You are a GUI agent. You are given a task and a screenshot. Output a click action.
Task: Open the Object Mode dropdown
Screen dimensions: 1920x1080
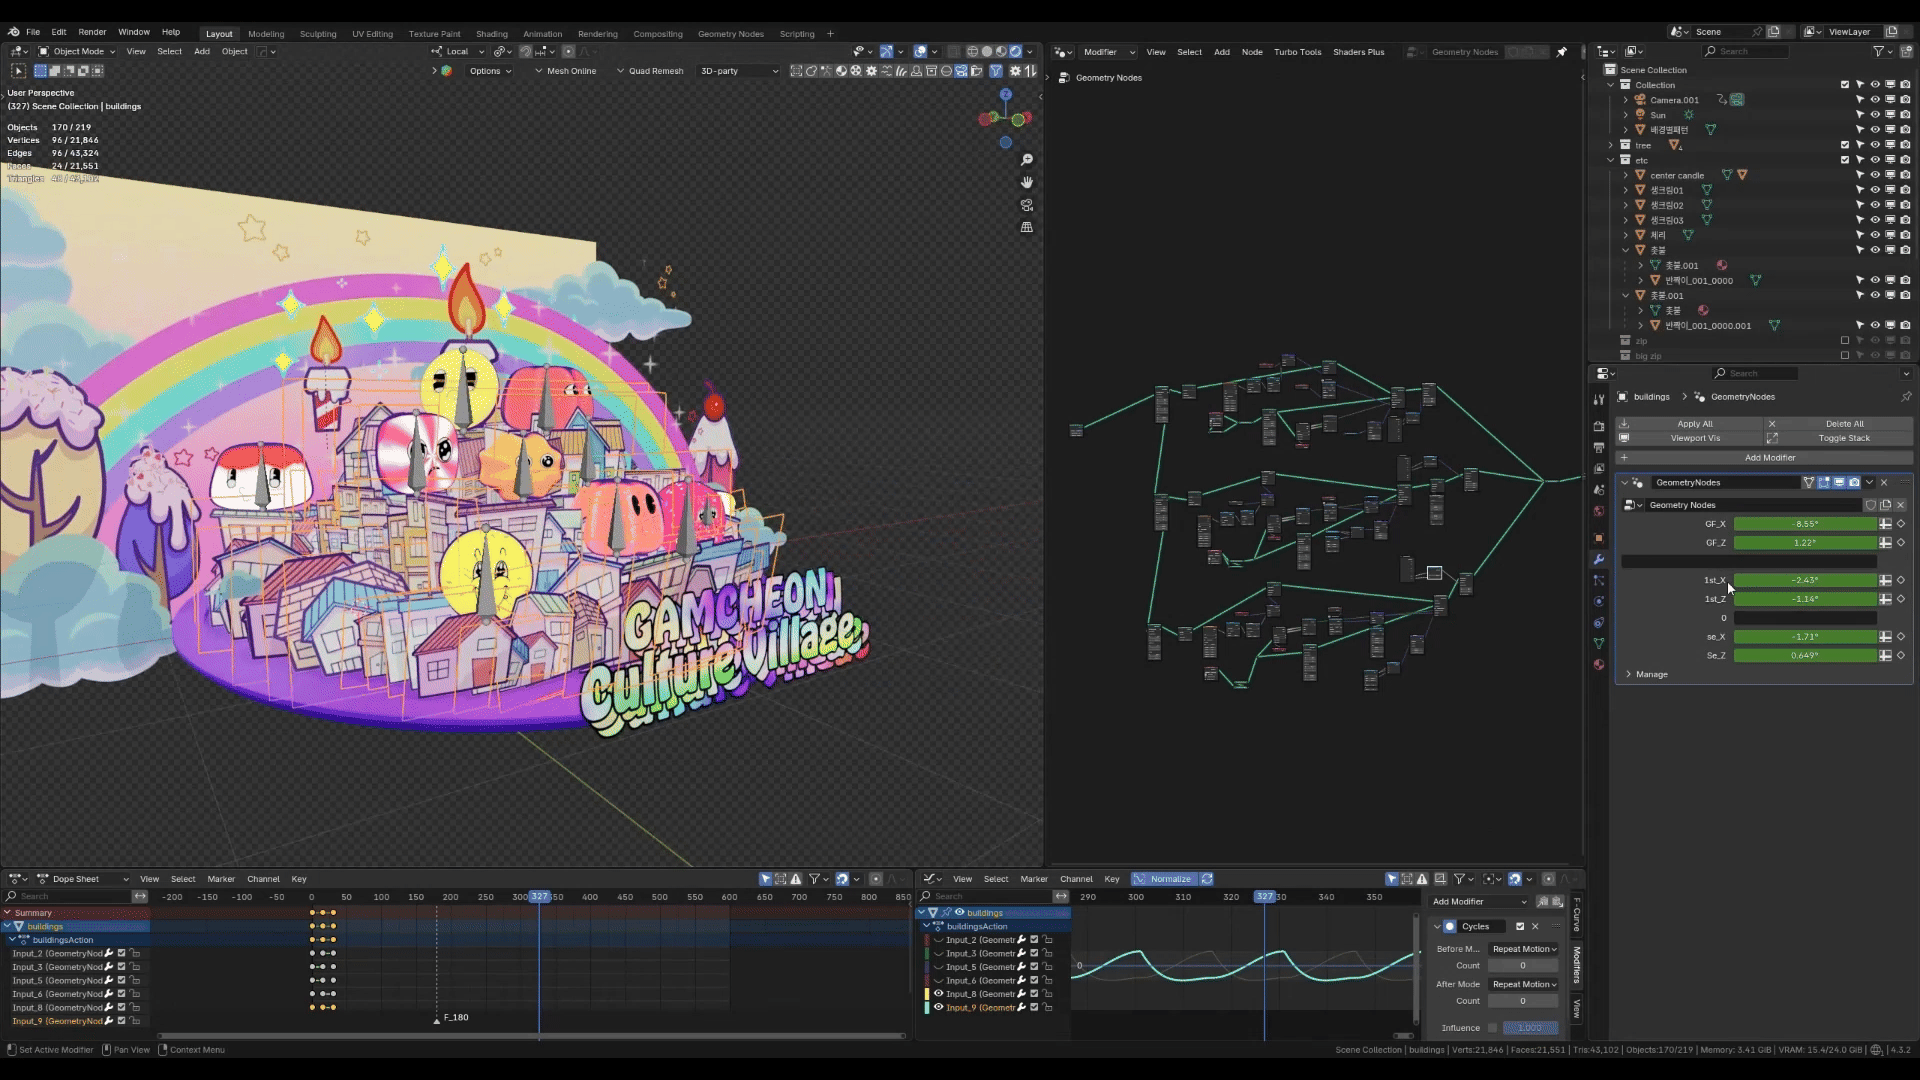(x=77, y=52)
